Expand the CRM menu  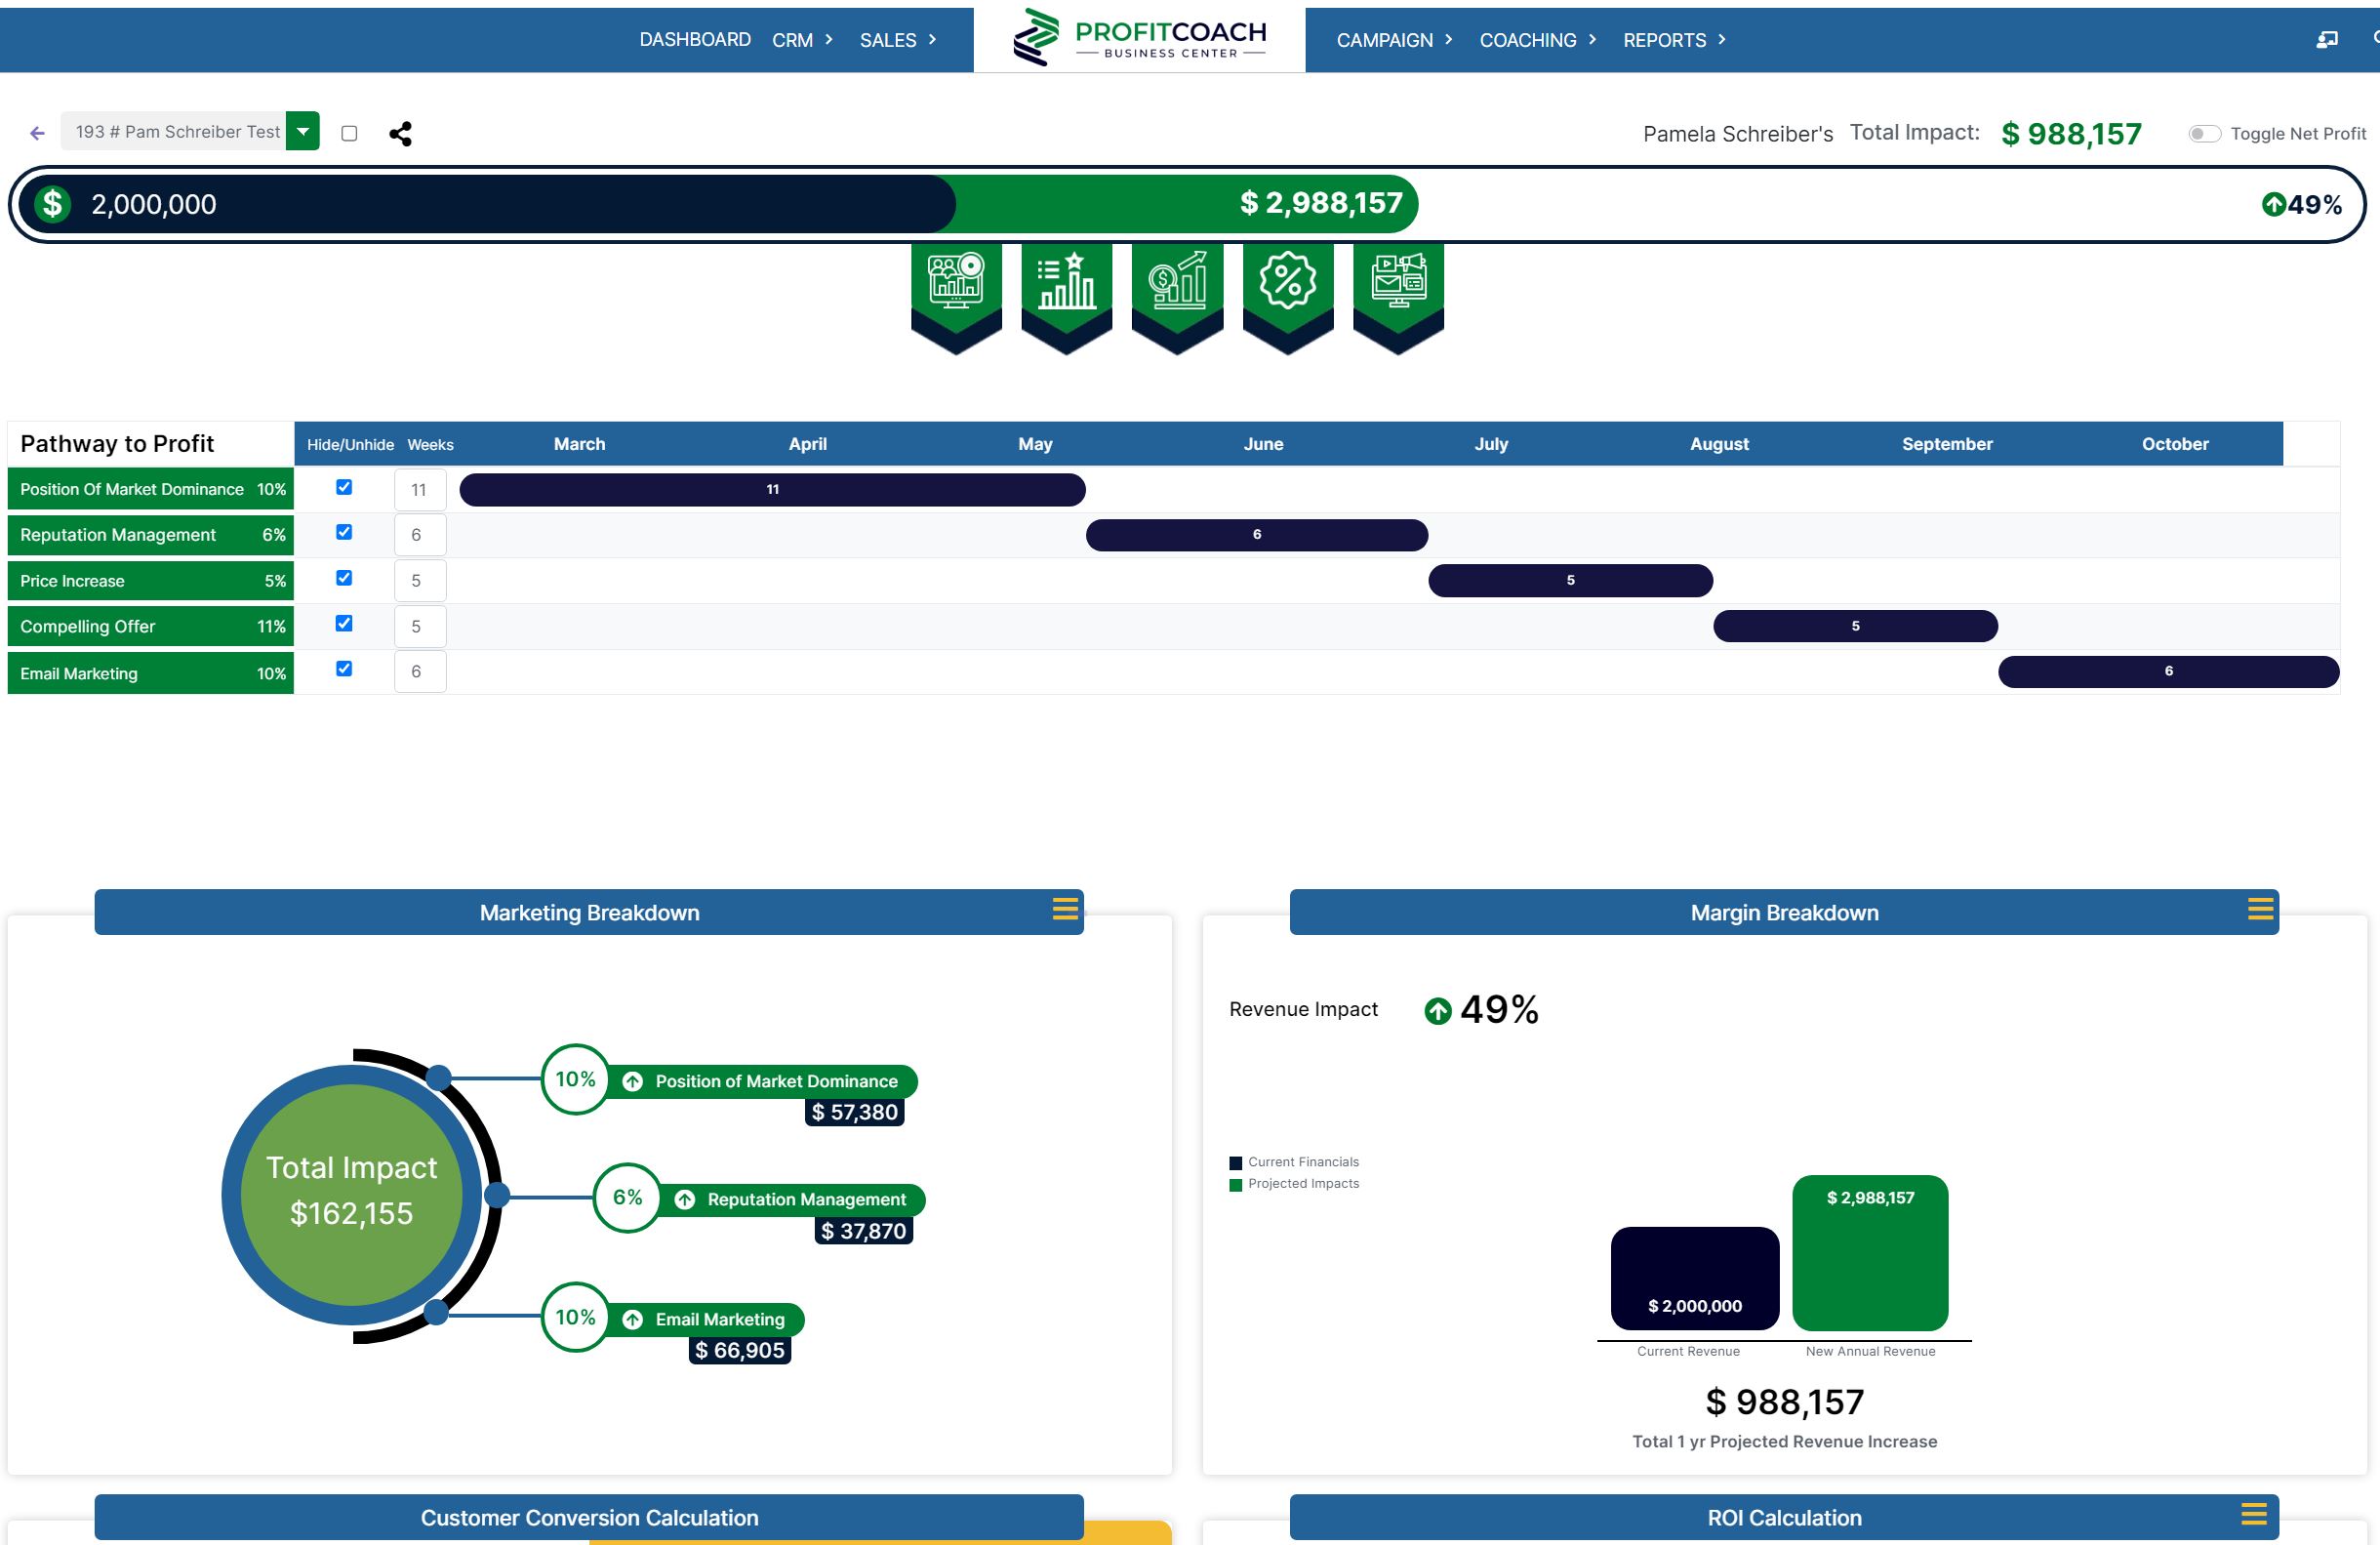pyautogui.click(x=802, y=40)
